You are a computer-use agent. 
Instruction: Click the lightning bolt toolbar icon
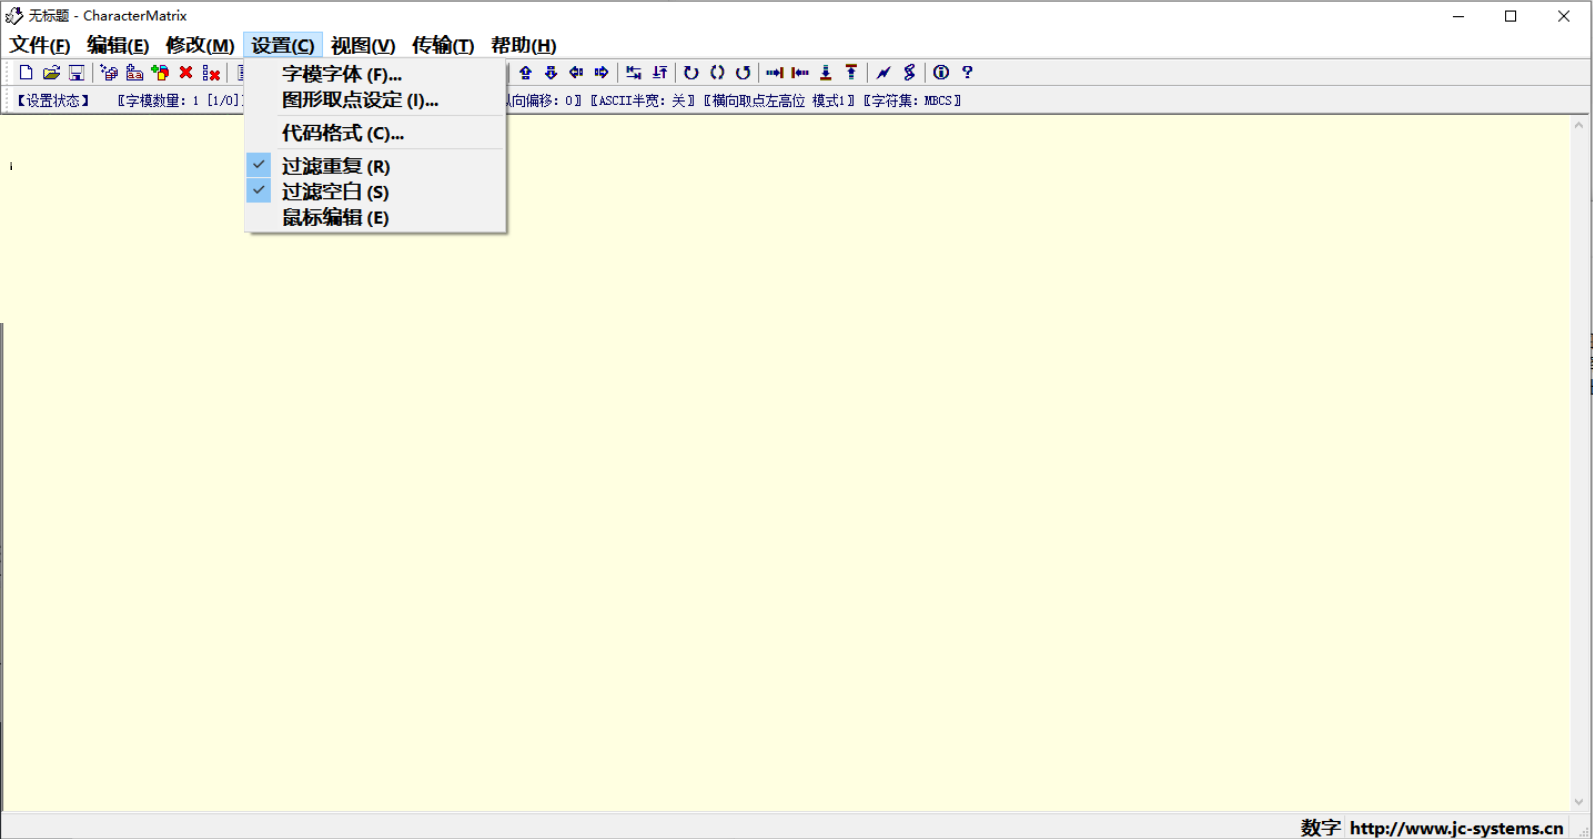click(x=883, y=72)
